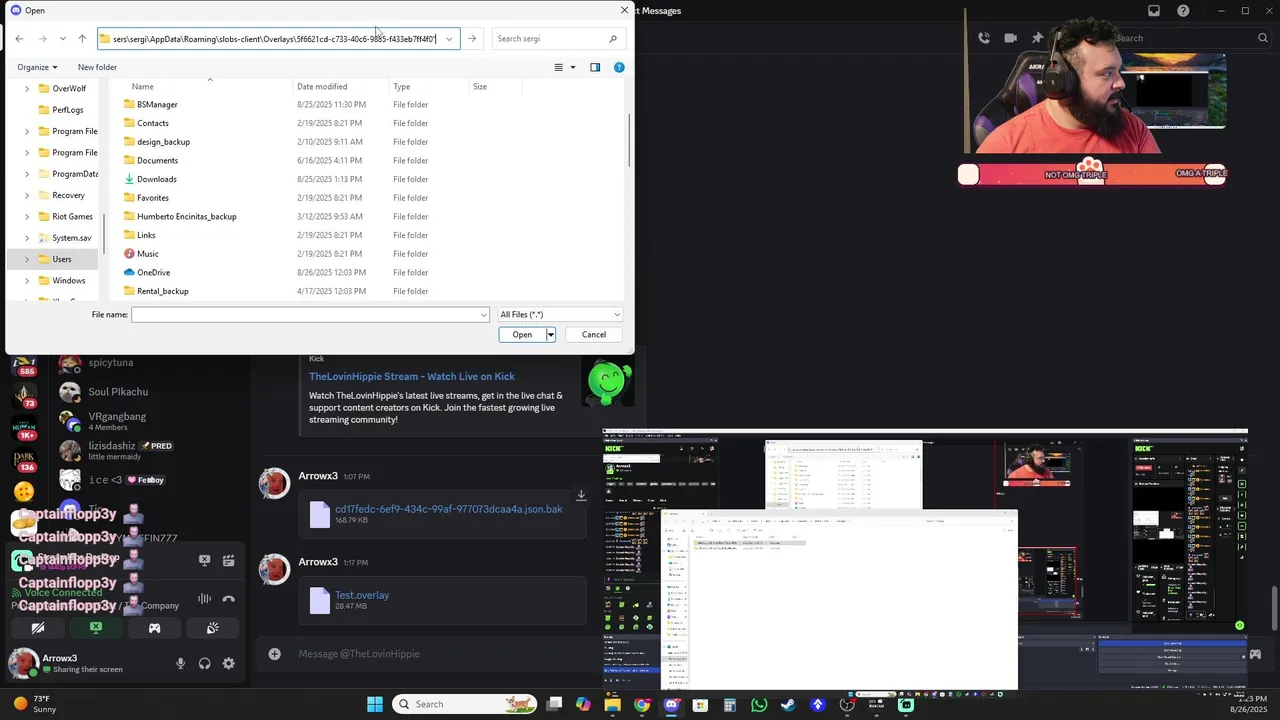
Task: Open file dialog help
Action: click(x=619, y=67)
